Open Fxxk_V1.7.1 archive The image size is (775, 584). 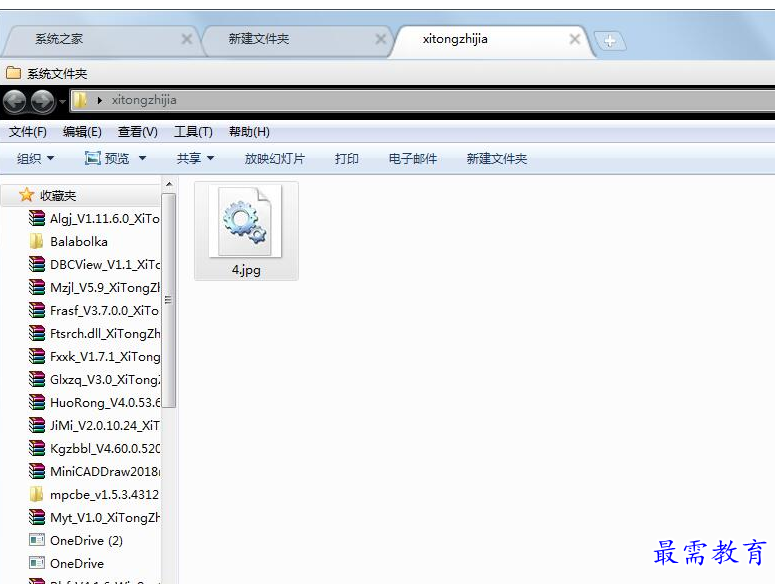(94, 357)
